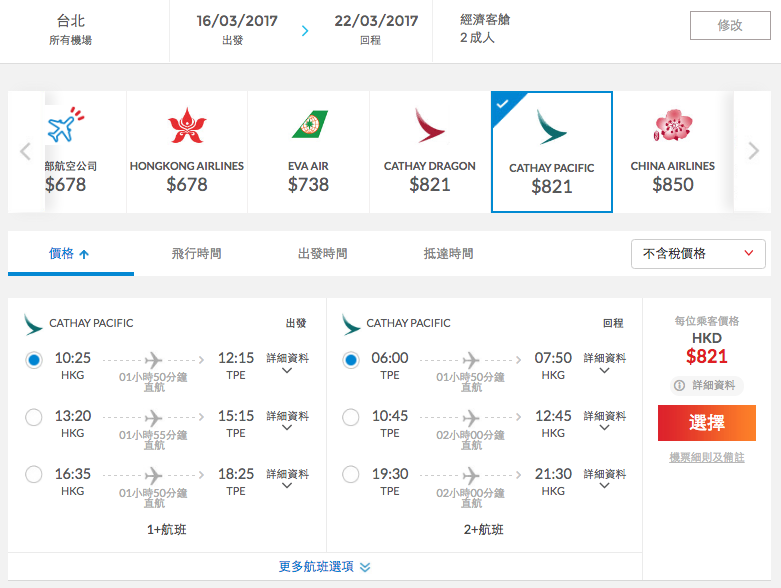Go to previous airlines with left arrow
The image size is (781, 588).
pyautogui.click(x=25, y=151)
